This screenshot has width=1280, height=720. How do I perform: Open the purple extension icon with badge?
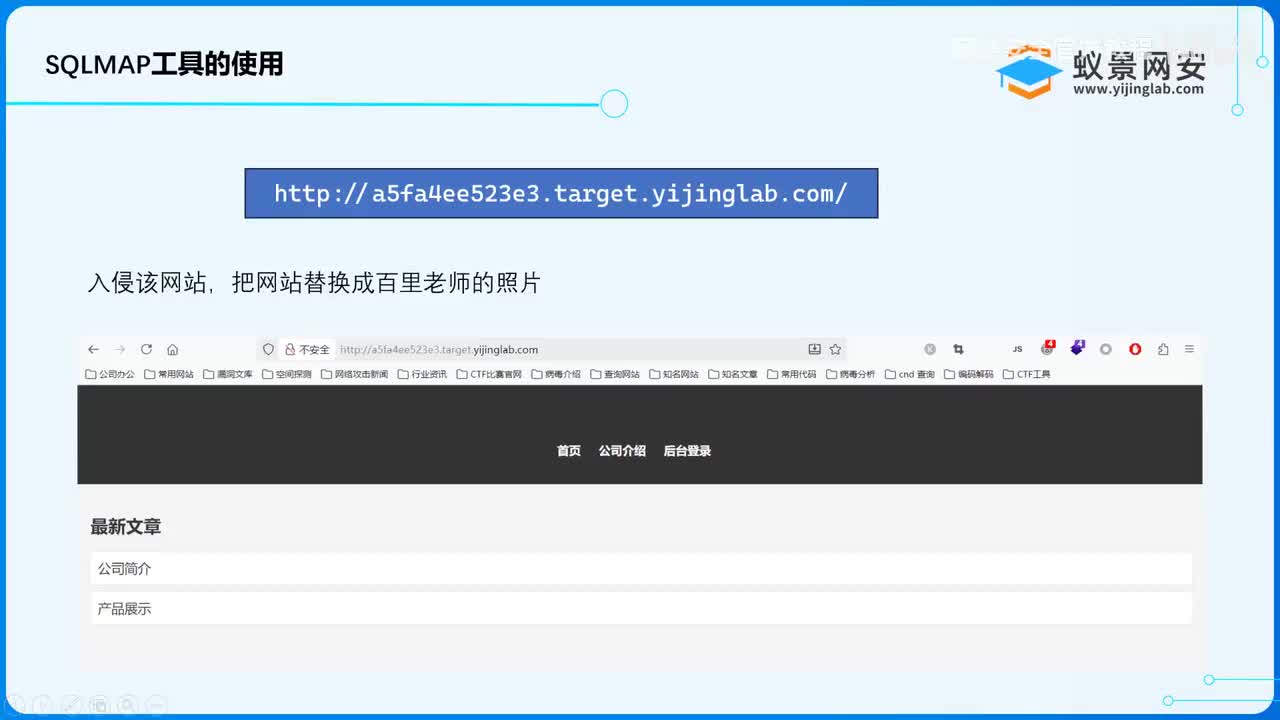[1077, 348]
